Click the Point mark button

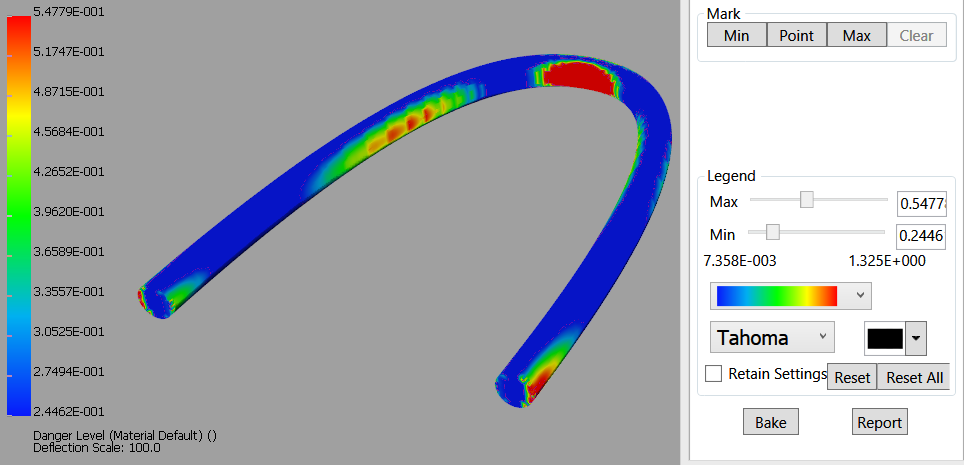[x=797, y=36]
